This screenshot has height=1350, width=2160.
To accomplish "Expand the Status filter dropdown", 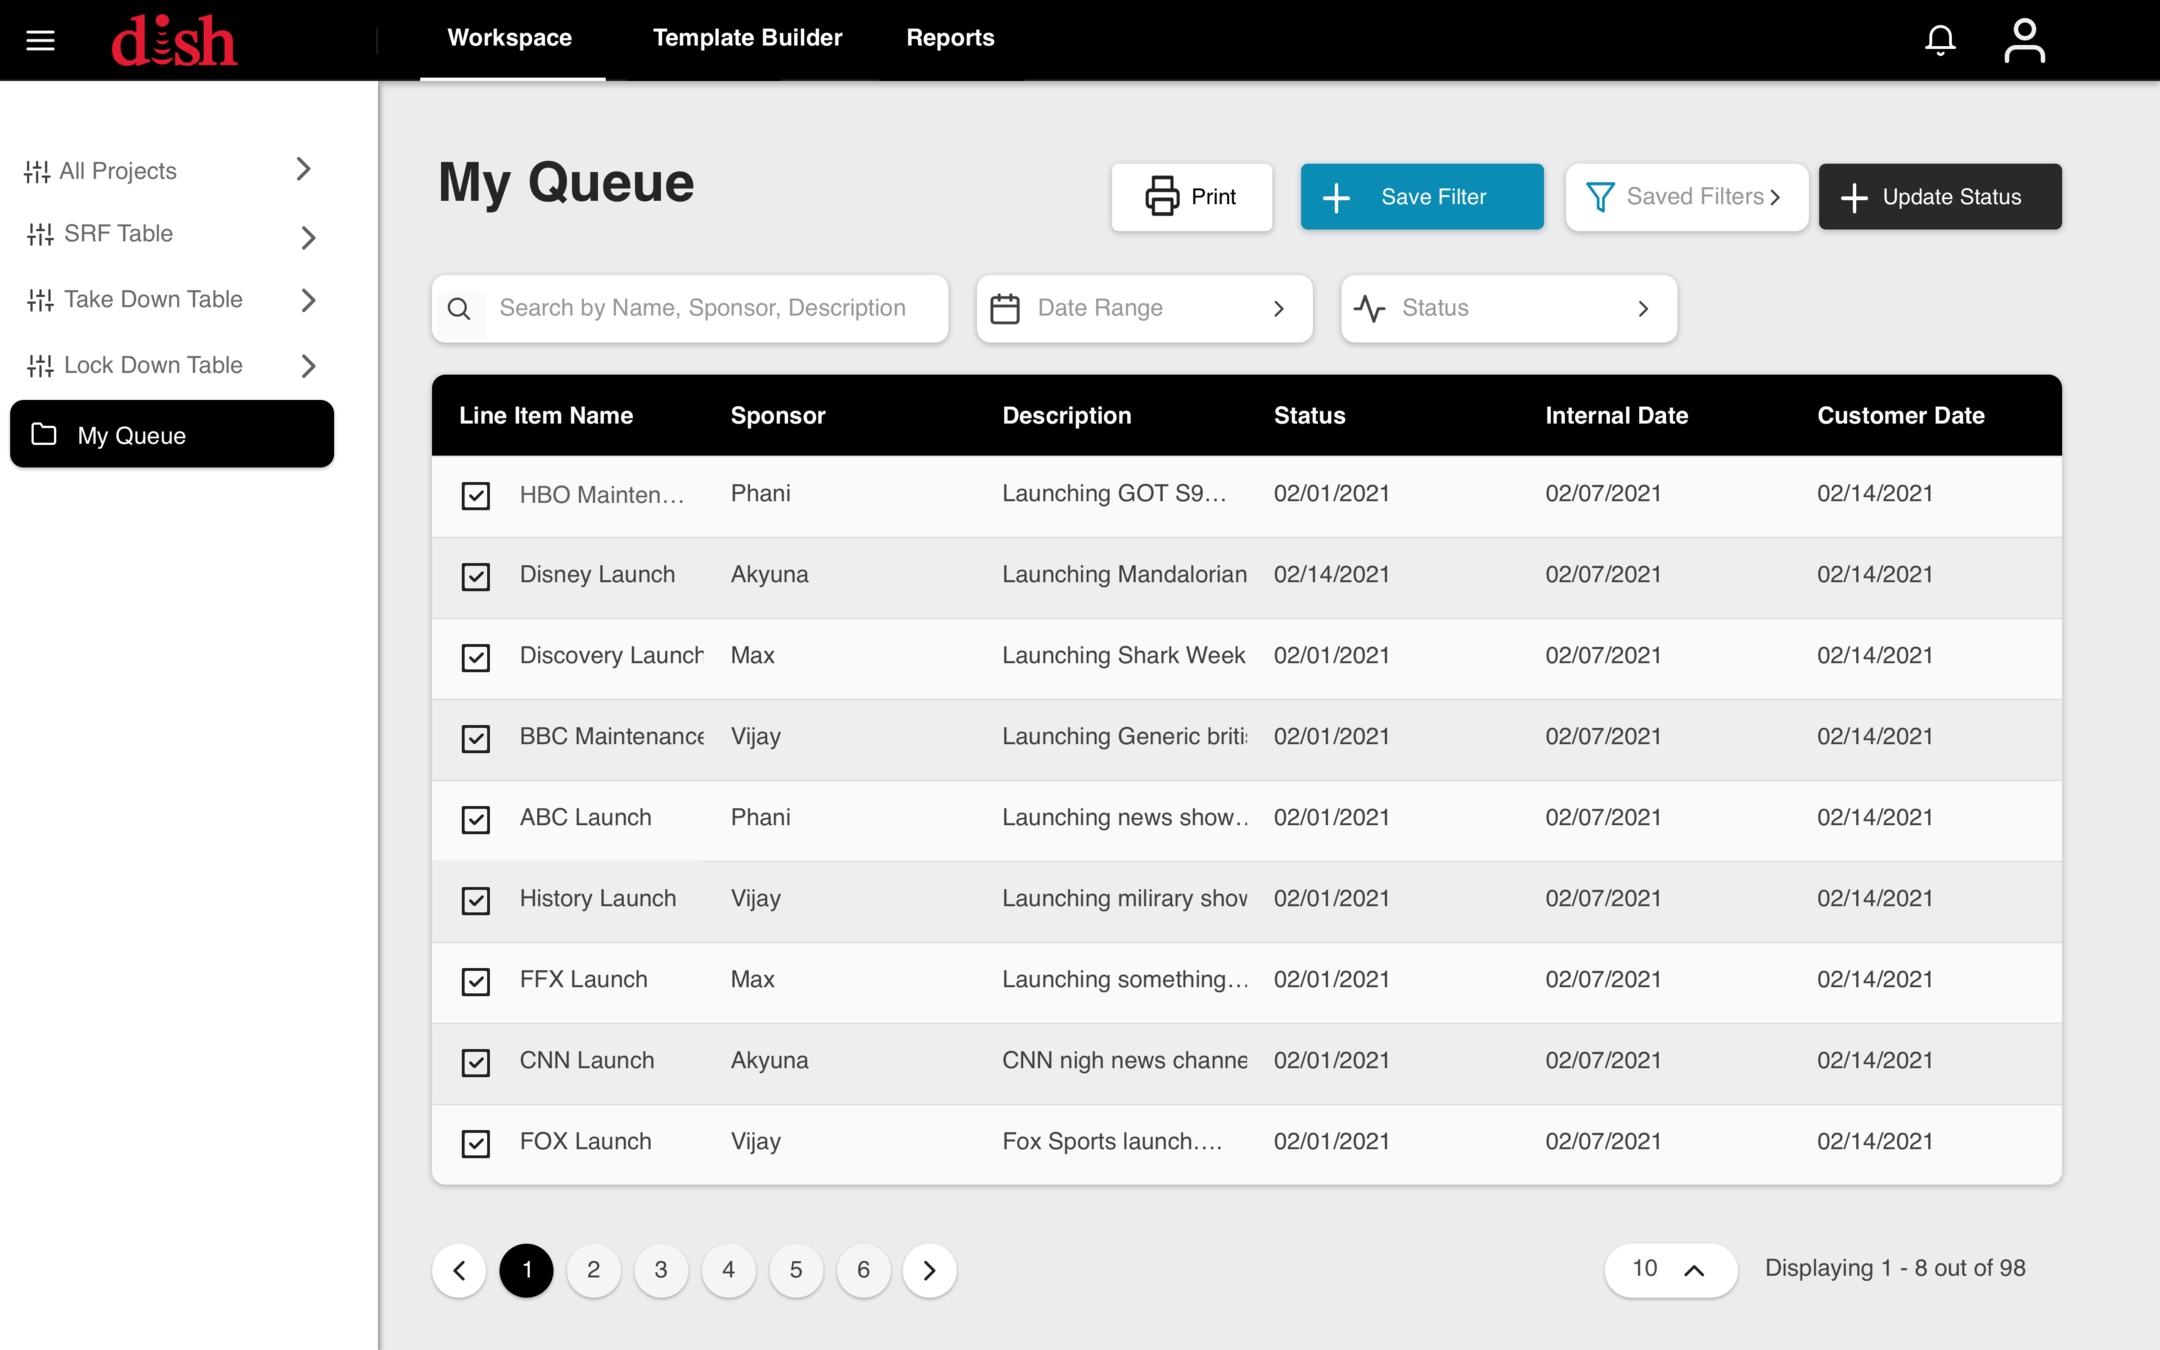I will point(1508,309).
